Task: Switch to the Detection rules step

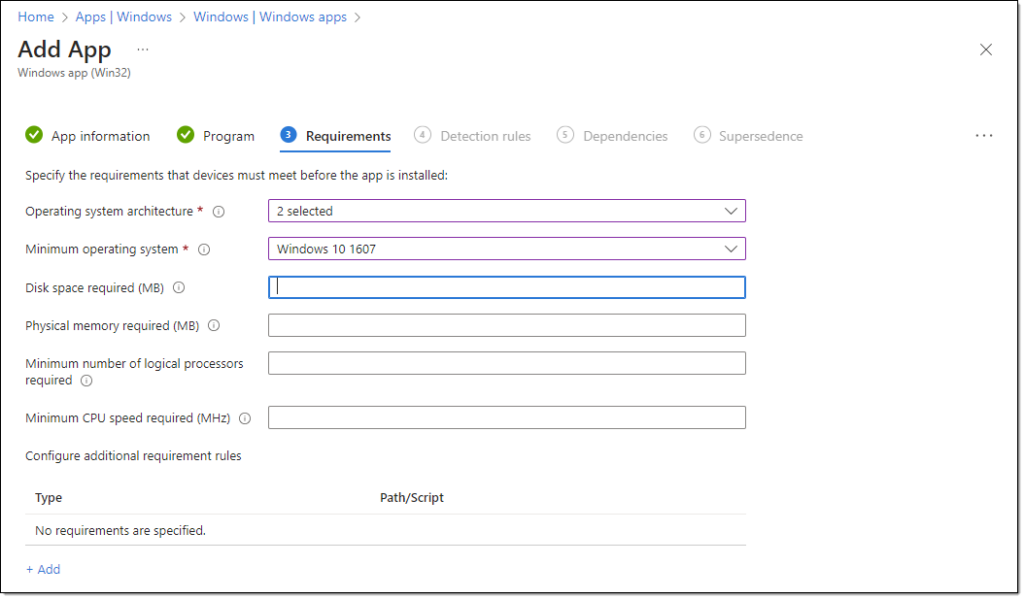Action: [x=485, y=135]
